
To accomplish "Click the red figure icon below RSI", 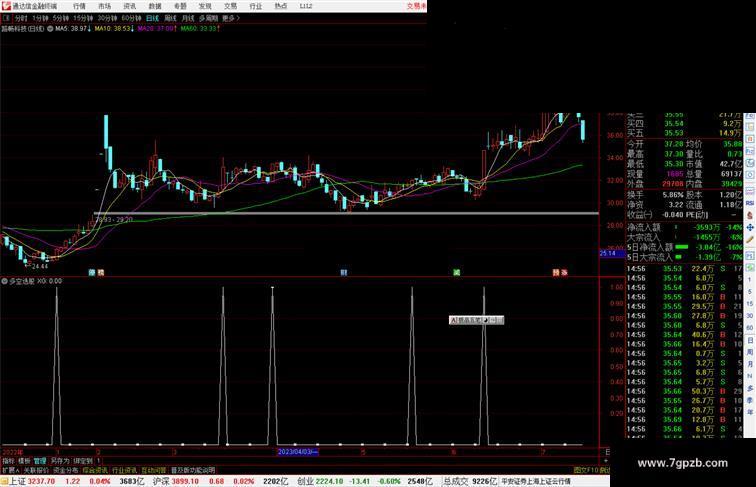I will (x=750, y=215).
